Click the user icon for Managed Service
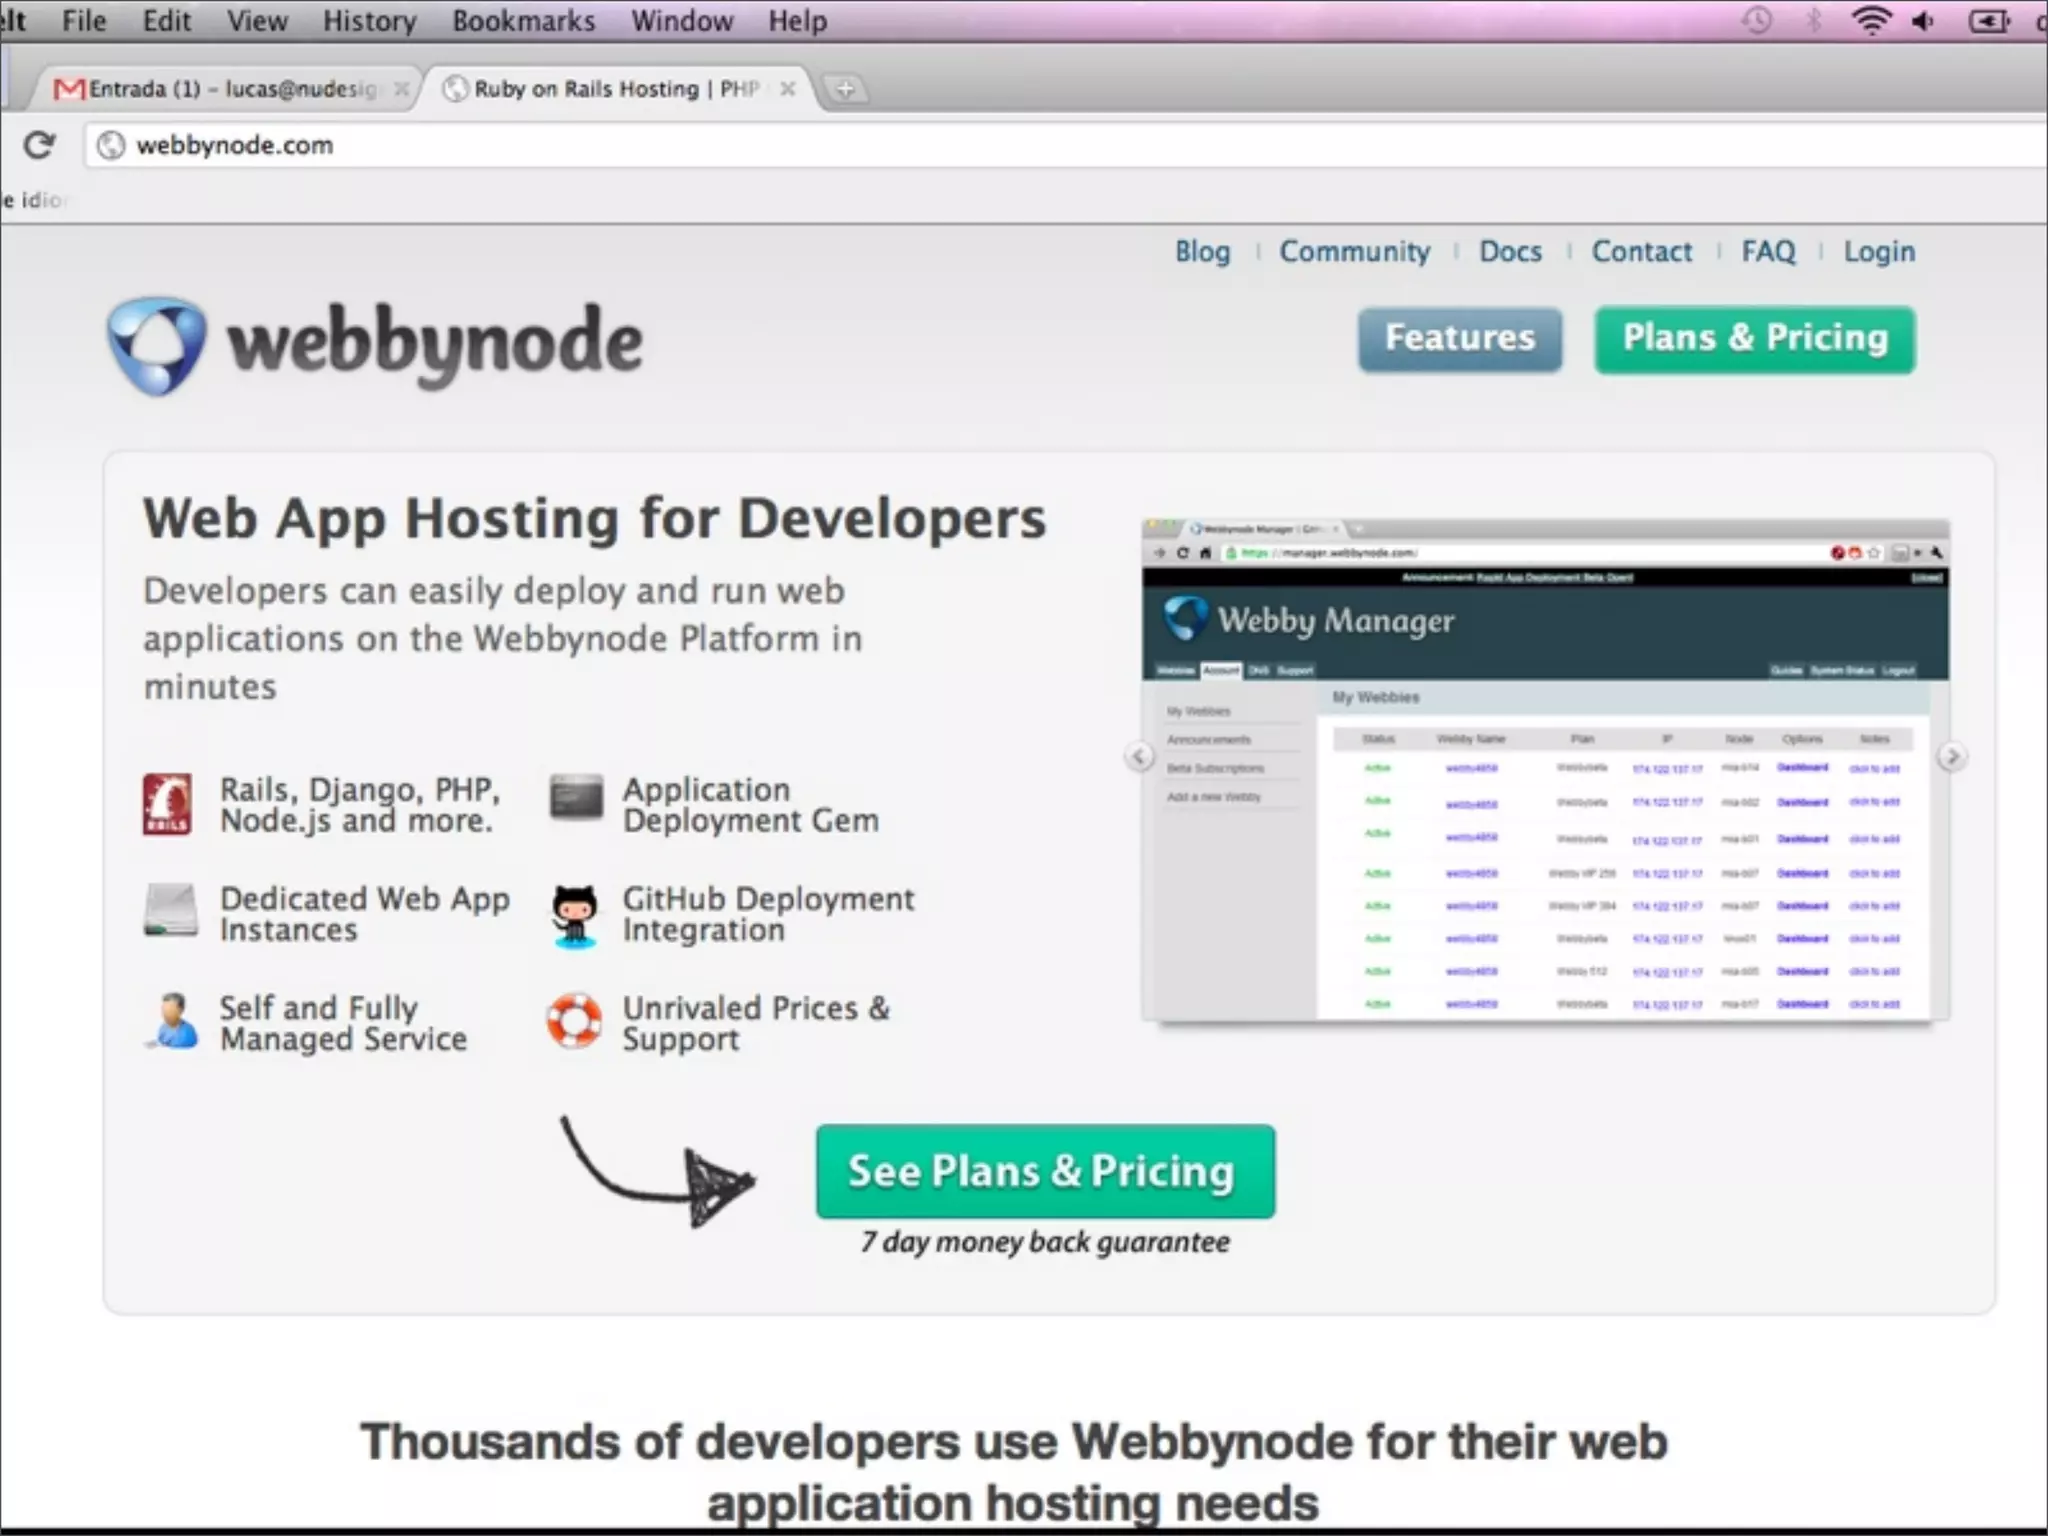The width and height of the screenshot is (2048, 1536). 172,1021
